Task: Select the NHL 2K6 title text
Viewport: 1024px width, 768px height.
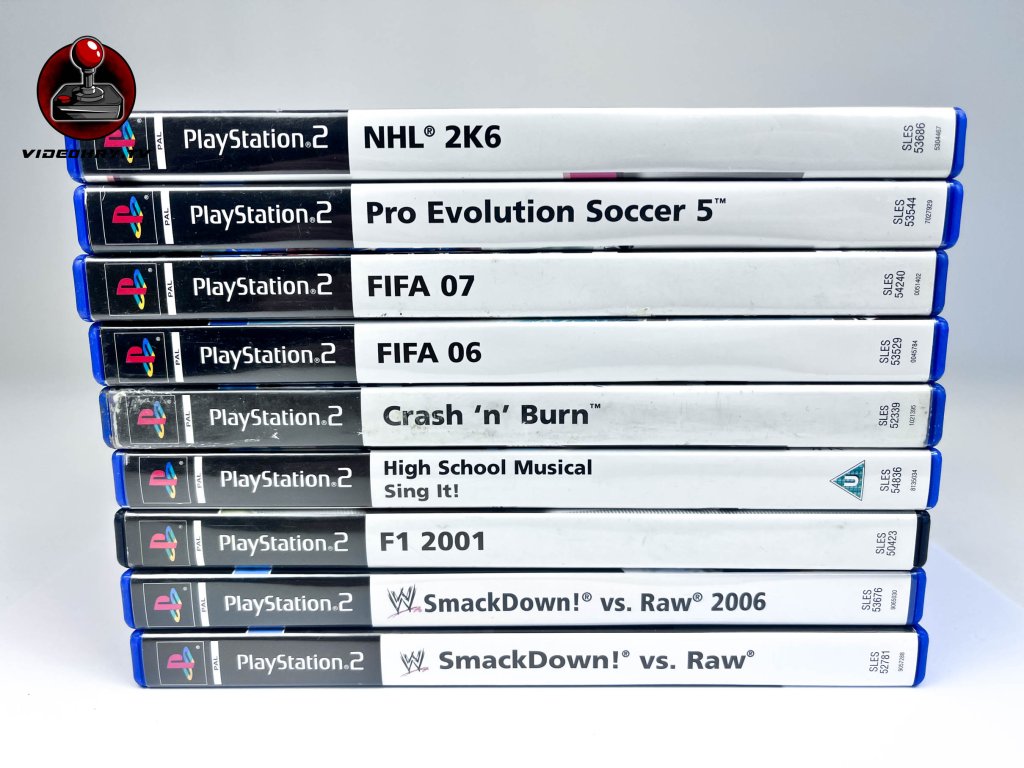Action: [432, 138]
